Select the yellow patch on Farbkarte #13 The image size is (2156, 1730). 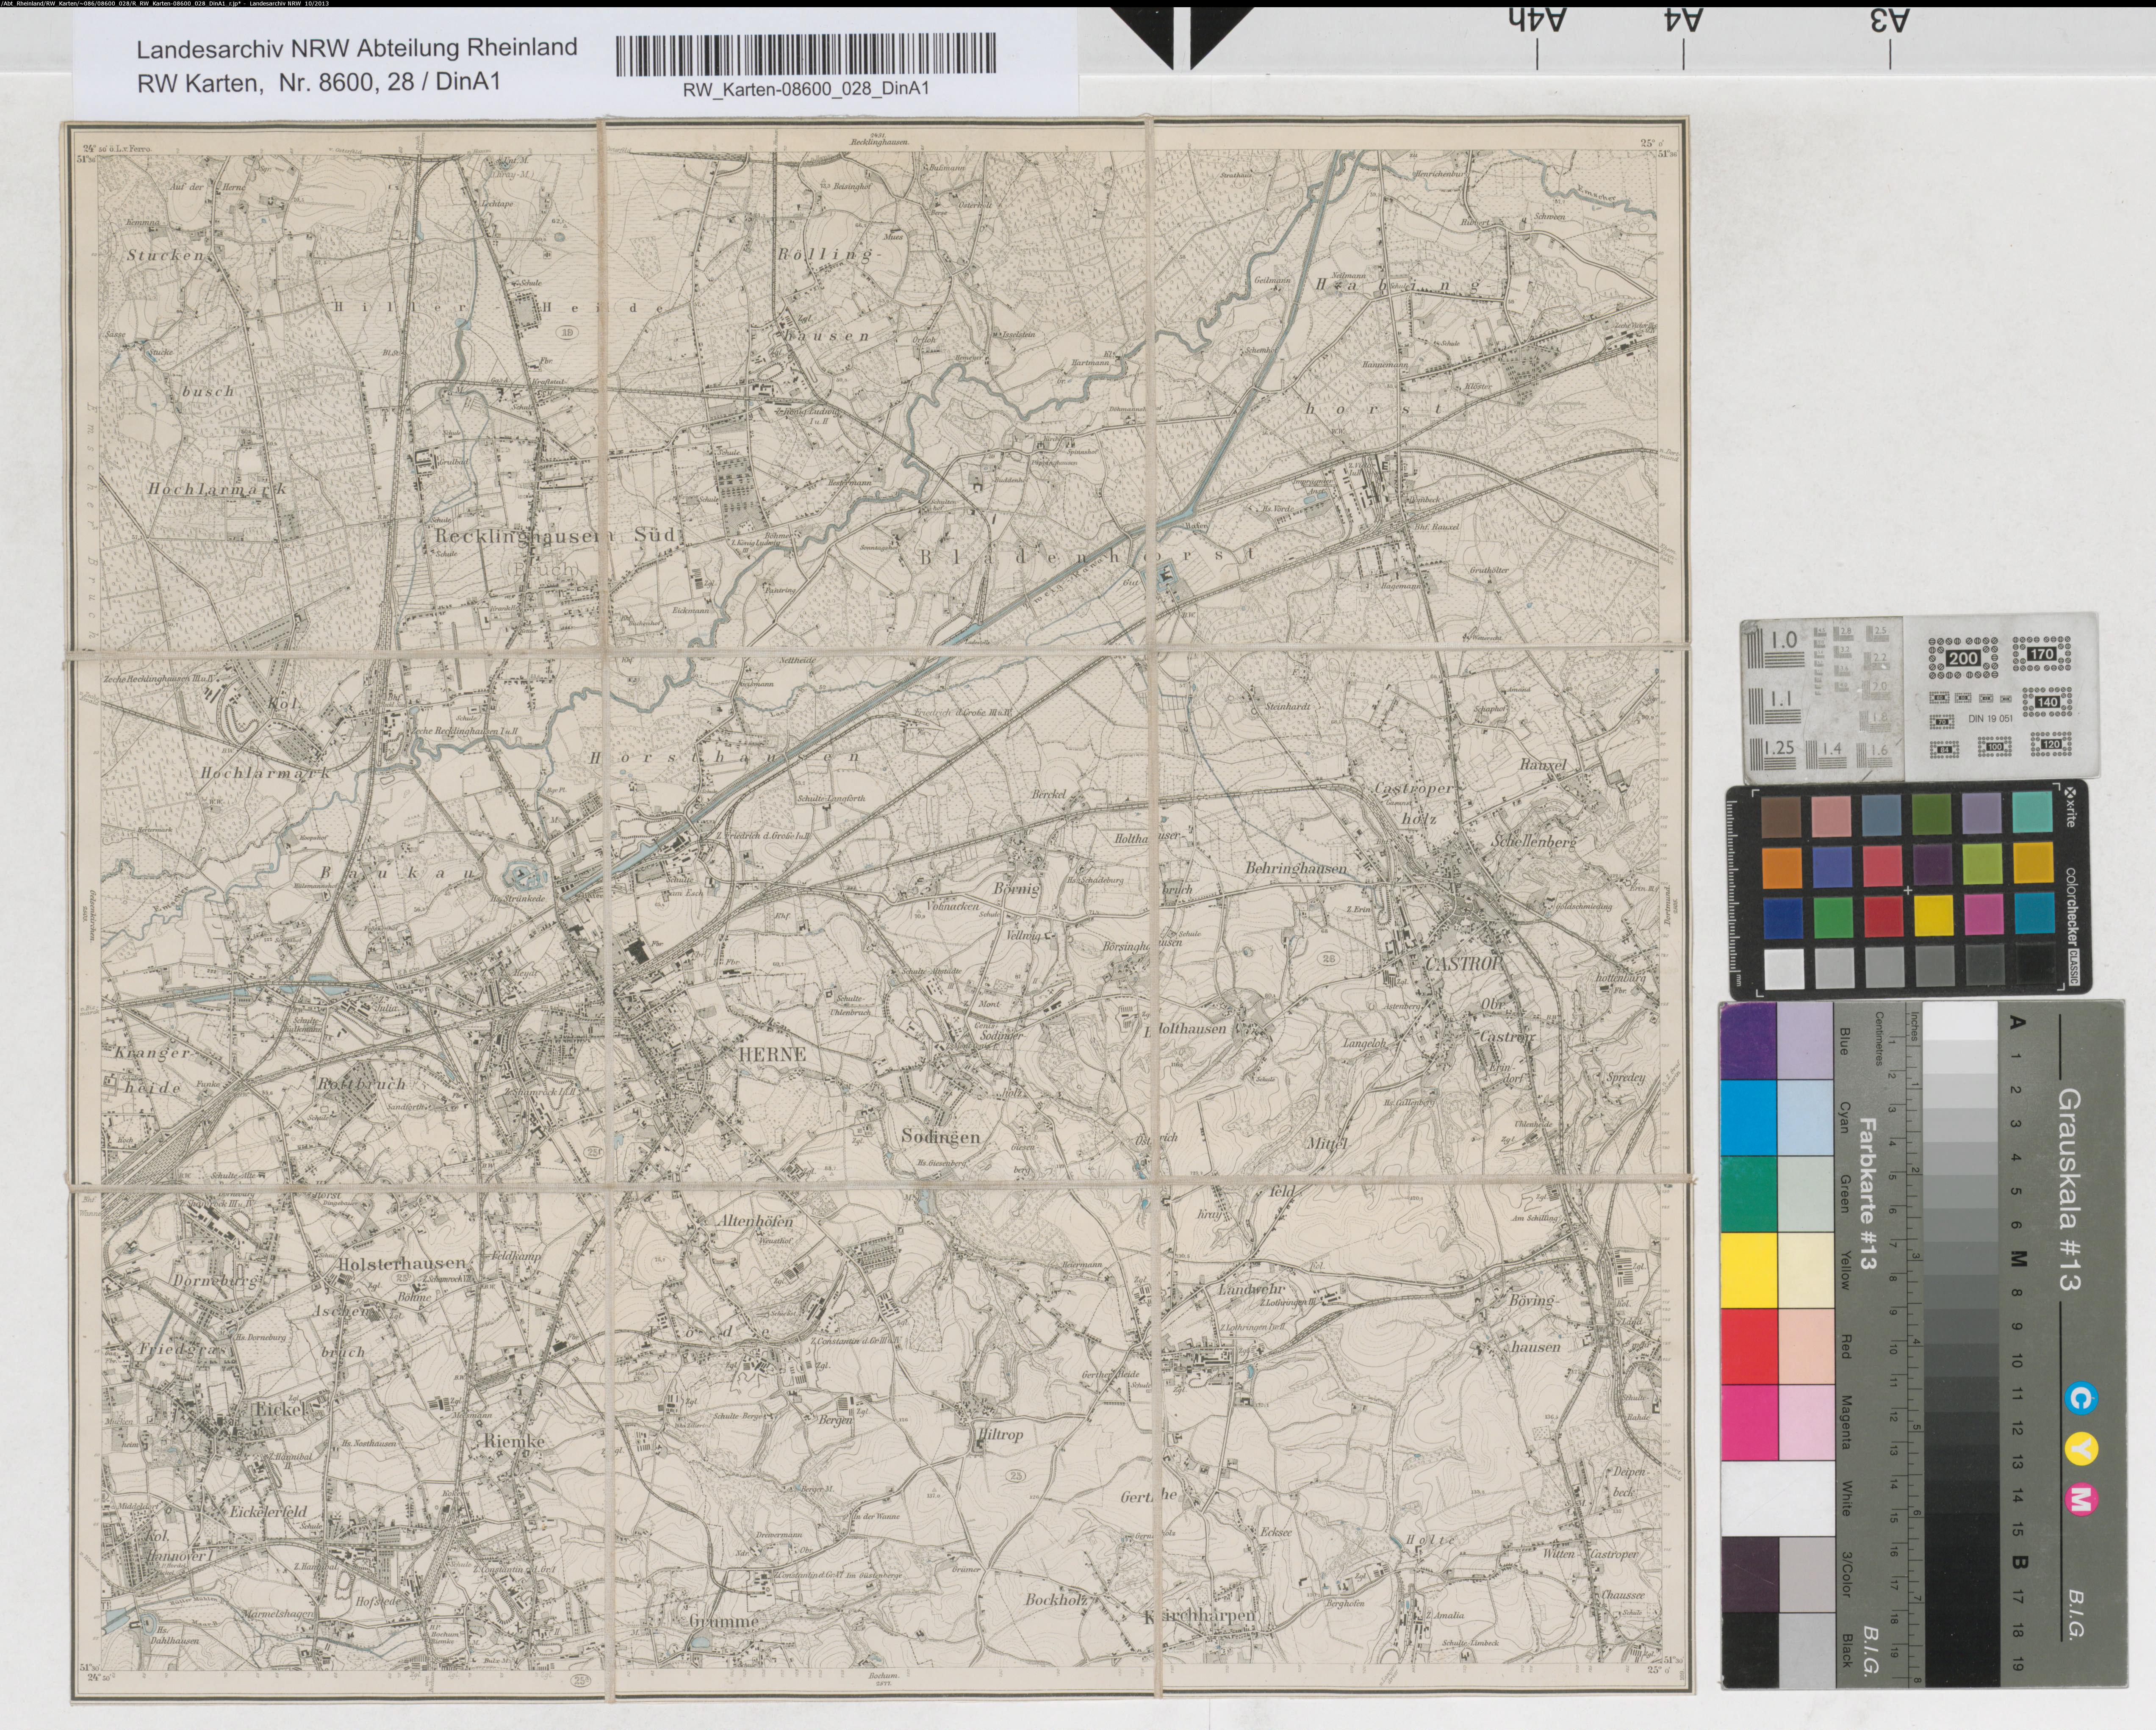(x=1749, y=1270)
